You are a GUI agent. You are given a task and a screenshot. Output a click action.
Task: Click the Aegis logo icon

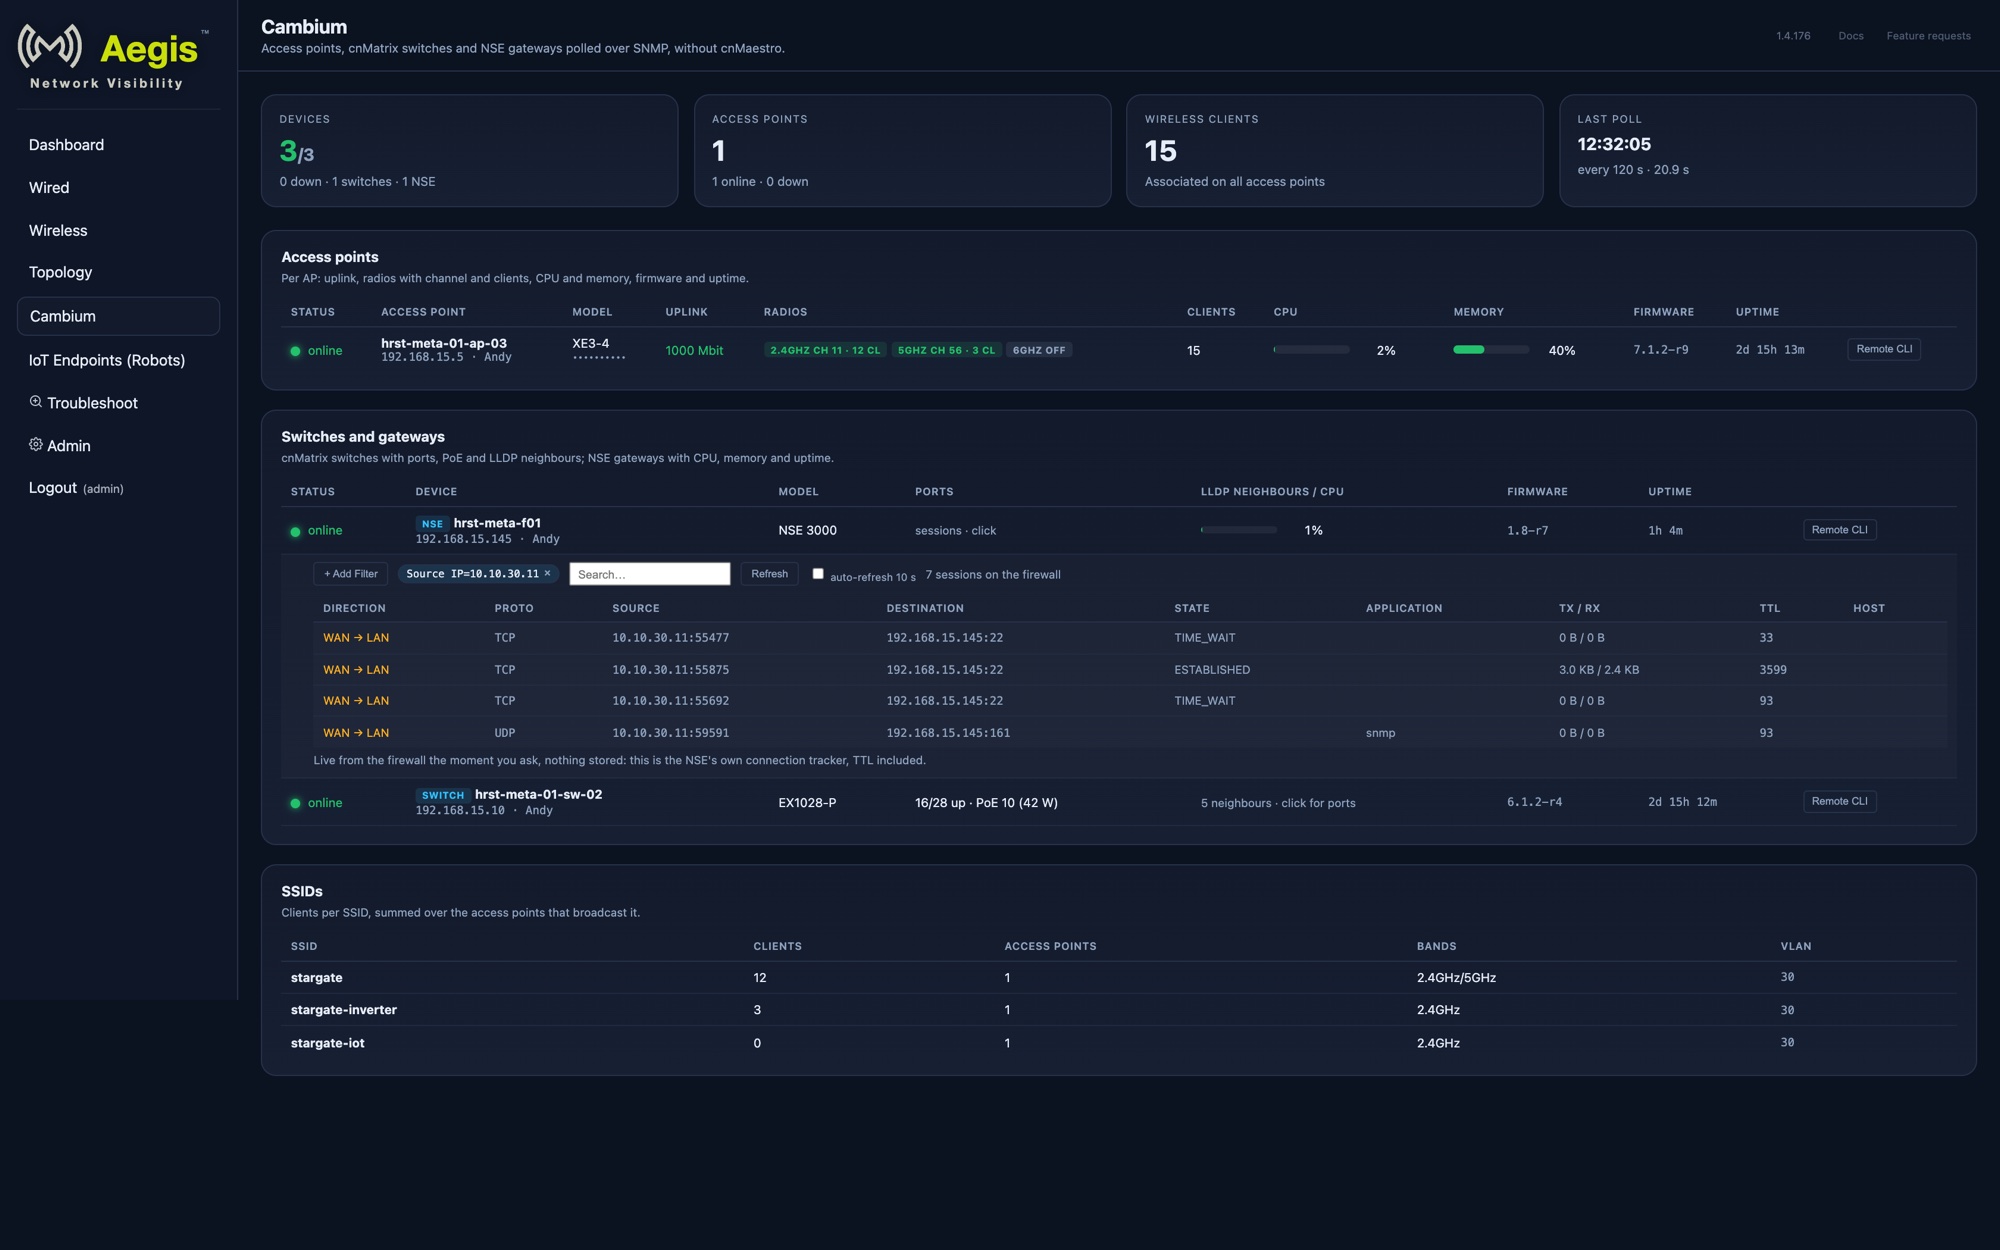50,46
